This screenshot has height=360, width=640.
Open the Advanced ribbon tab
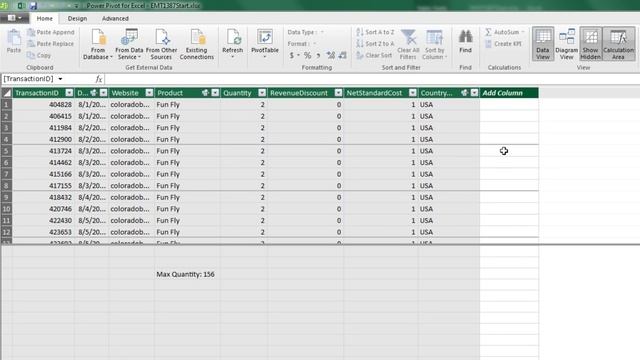click(115, 18)
